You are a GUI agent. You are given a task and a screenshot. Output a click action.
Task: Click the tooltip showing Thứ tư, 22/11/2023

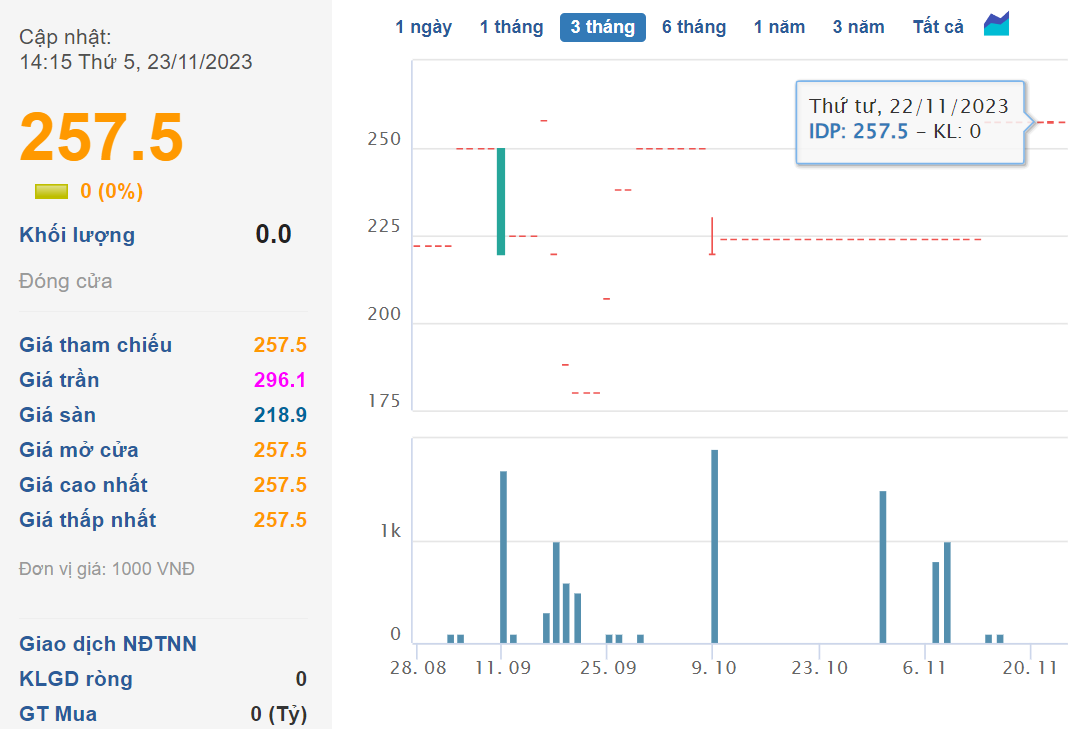coord(909,120)
